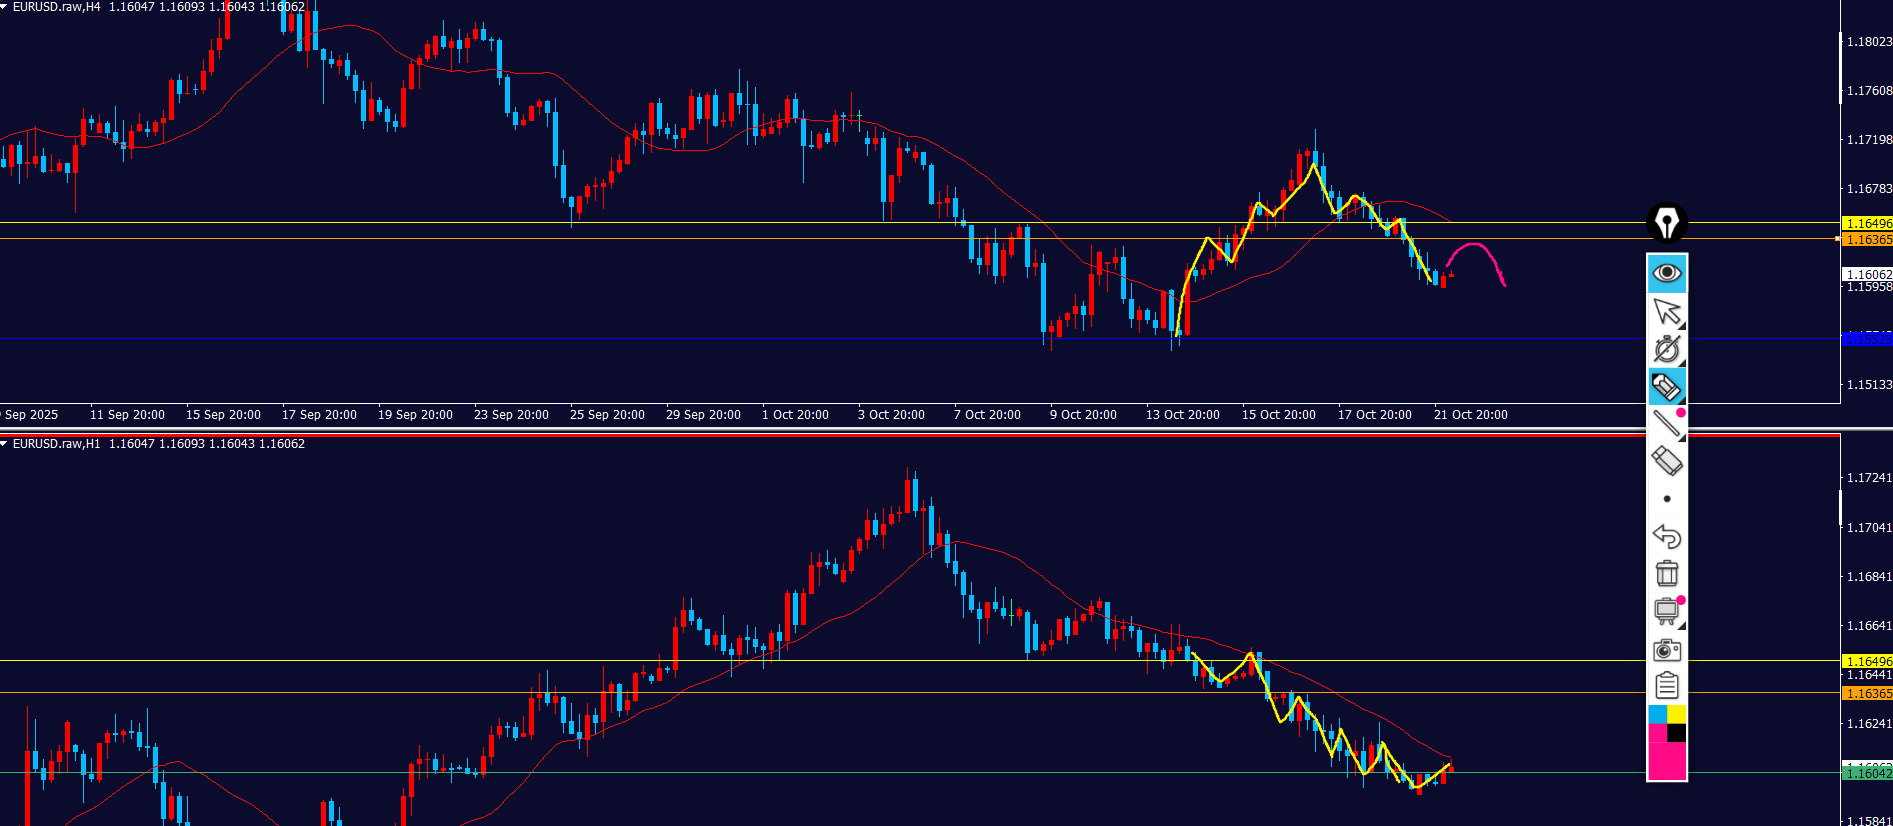
Task: Undo the last drawing stroke
Action: point(1666,537)
